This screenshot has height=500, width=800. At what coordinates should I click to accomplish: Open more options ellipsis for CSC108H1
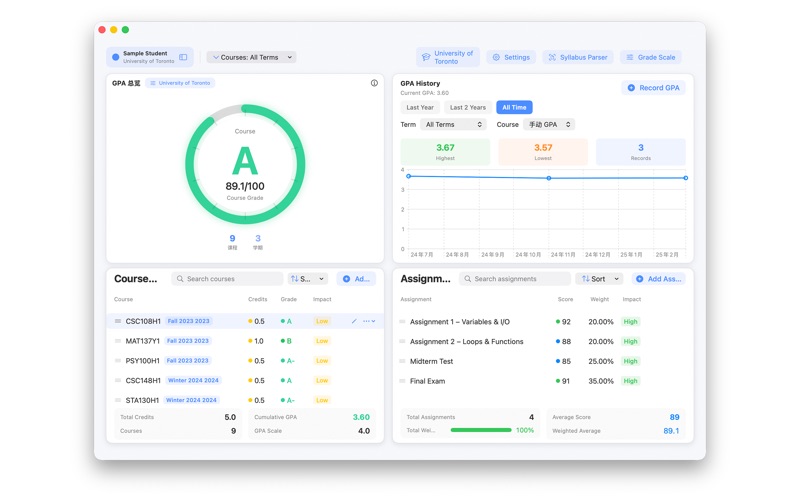click(x=366, y=321)
